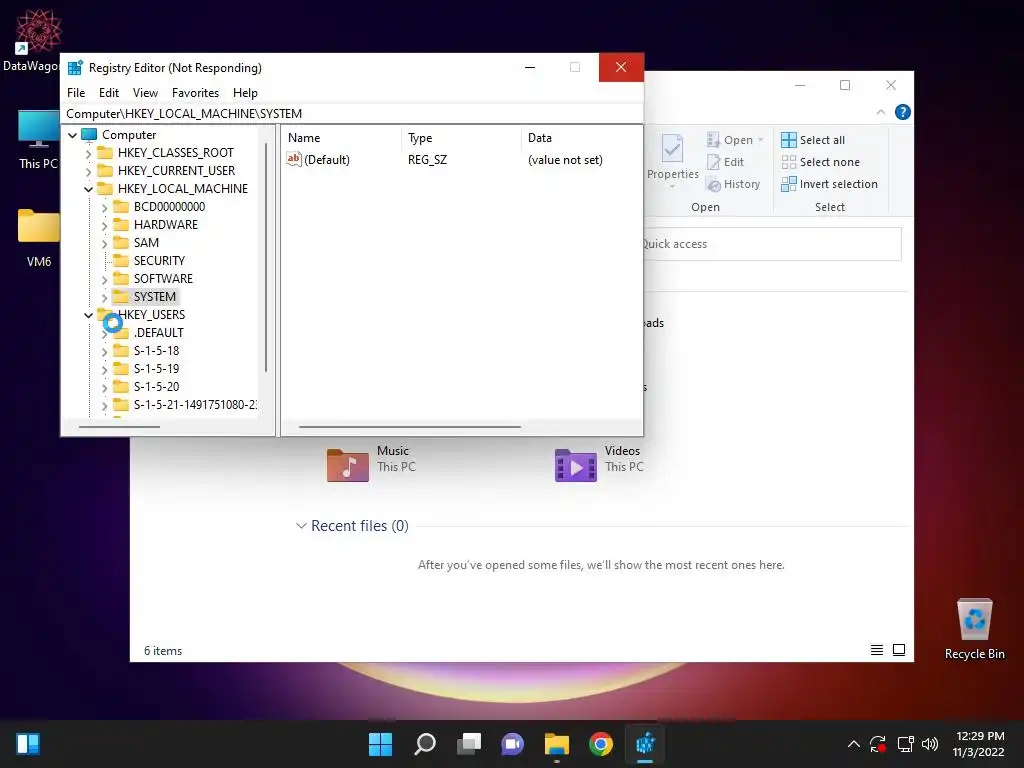Open taskbar Search
The height and width of the screenshot is (768, 1024).
pyautogui.click(x=424, y=744)
